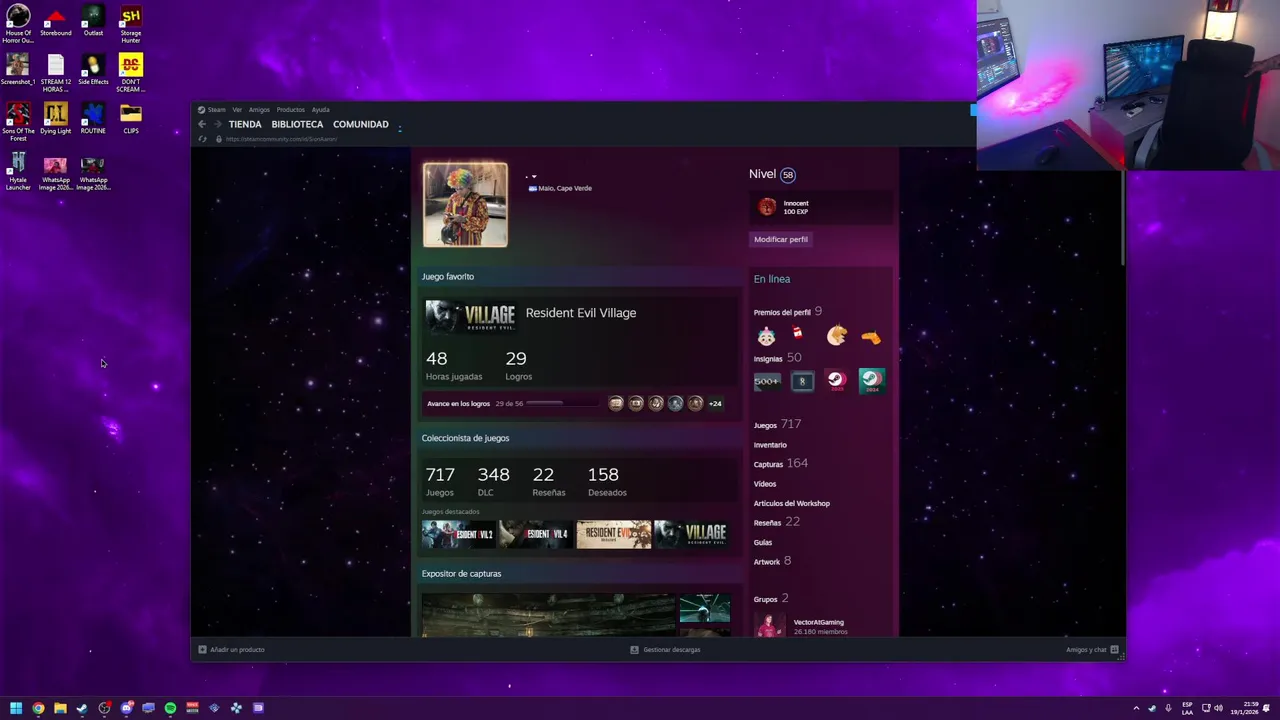1280x720 pixels.
Task: Open large screenshot in Expositor de capturas
Action: click(548, 615)
